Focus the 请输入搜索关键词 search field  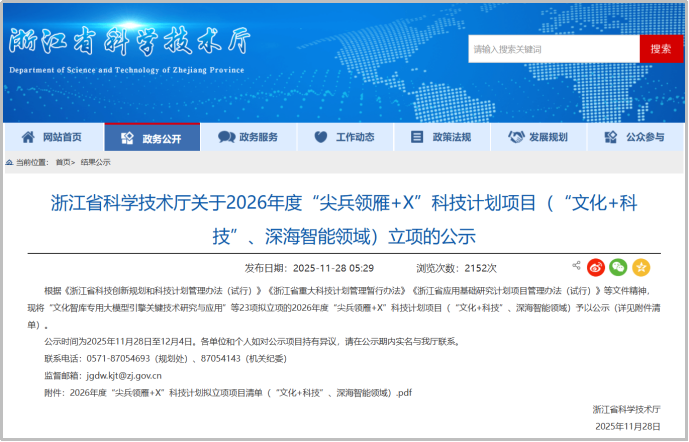point(553,49)
